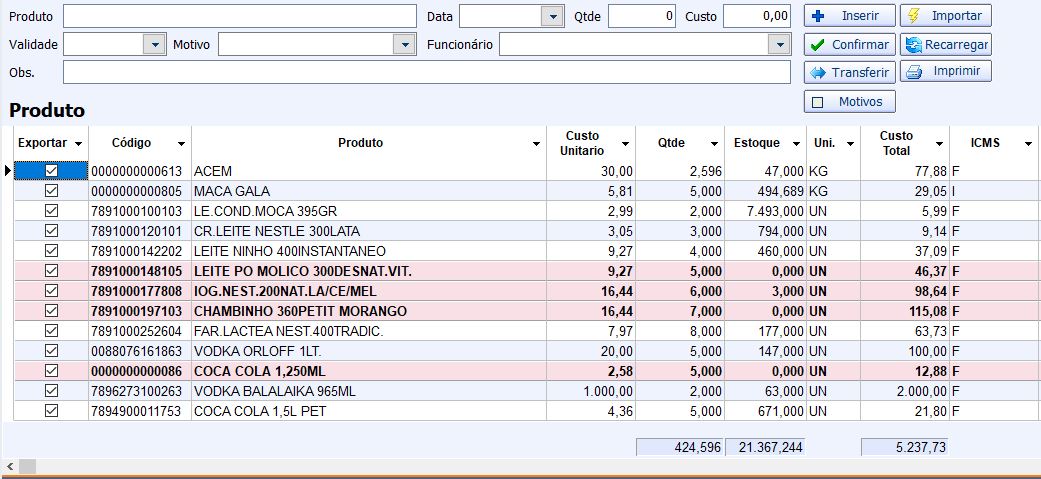Expand the Motivo combo box
The image size is (1041, 479).
404,45
